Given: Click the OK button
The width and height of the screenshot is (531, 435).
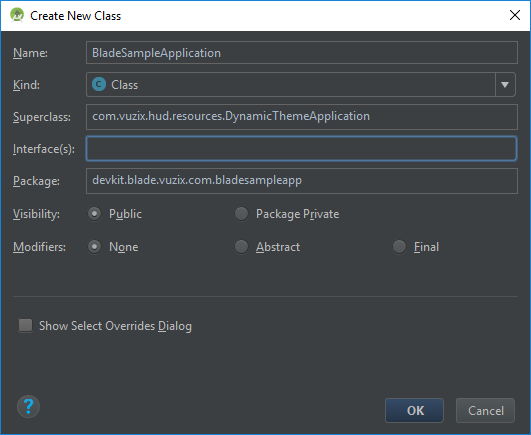Looking at the screenshot, I should point(415,411).
